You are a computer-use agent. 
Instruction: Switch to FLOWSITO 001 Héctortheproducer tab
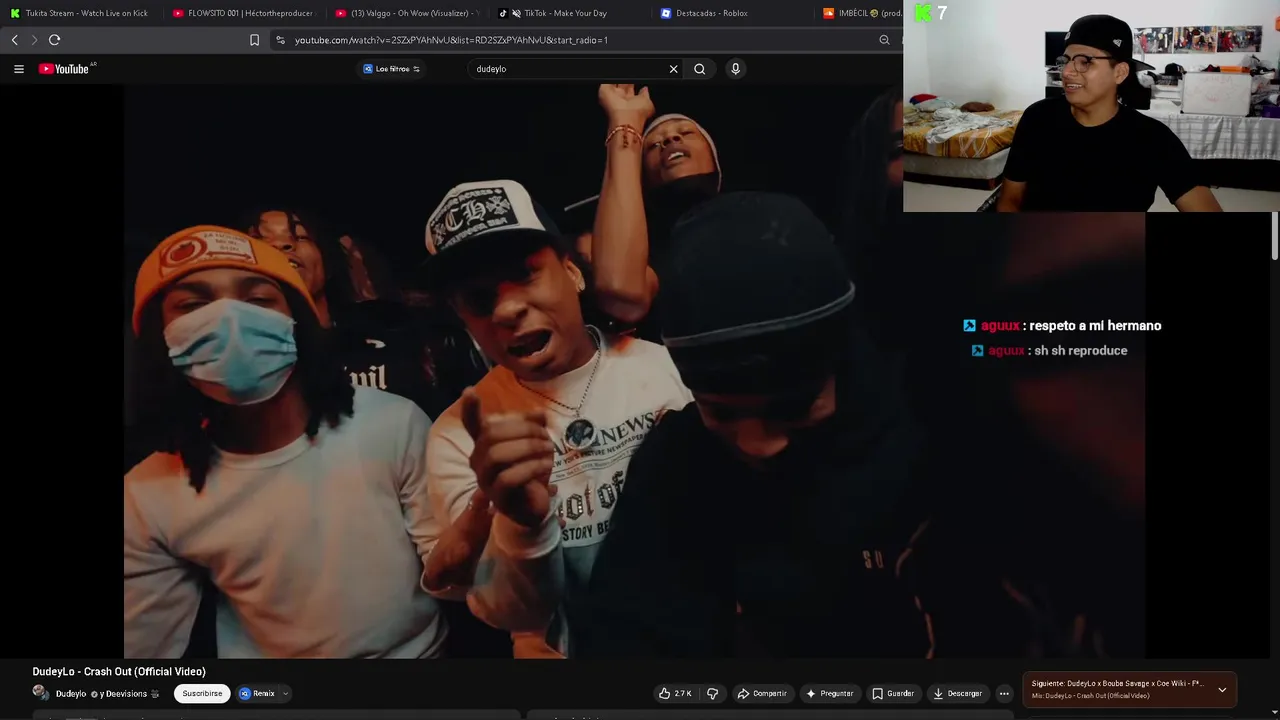click(x=243, y=13)
